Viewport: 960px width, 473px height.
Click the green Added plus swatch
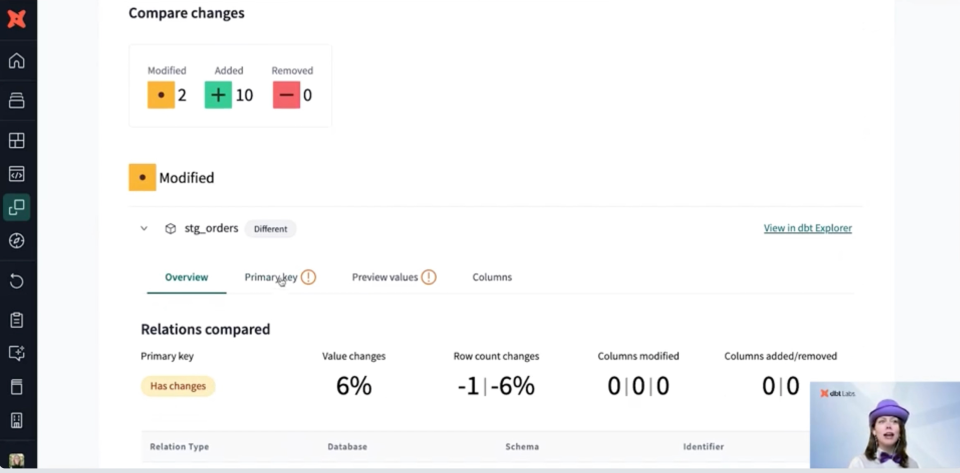[218, 95]
